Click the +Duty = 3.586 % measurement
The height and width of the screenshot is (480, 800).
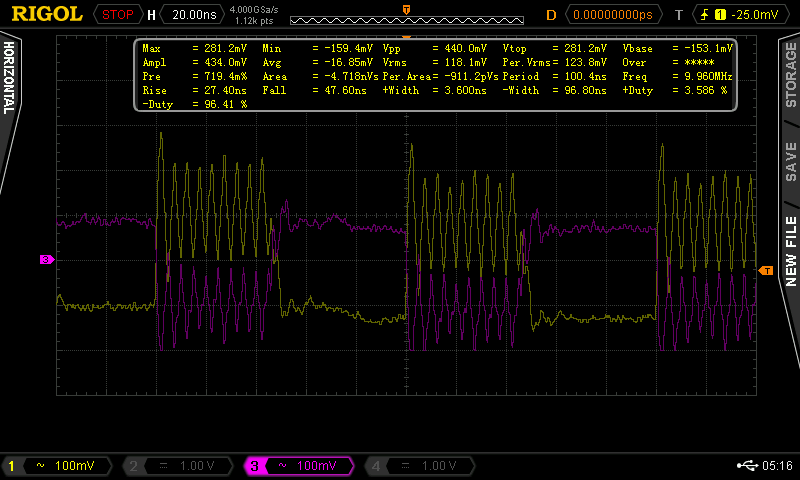(x=674, y=90)
